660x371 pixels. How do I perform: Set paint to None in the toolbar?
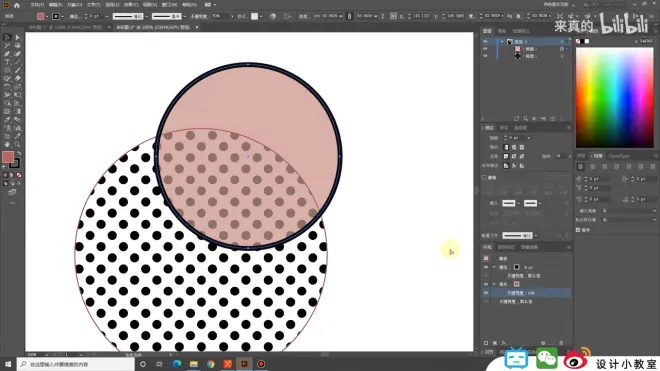tap(19, 175)
